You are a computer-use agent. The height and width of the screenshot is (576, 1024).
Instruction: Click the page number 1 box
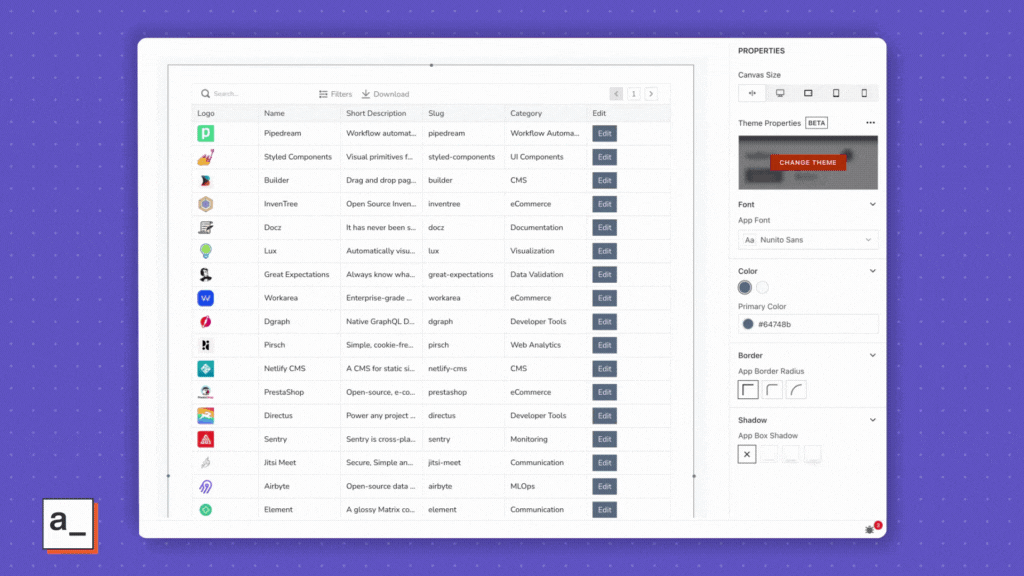pyautogui.click(x=633, y=94)
